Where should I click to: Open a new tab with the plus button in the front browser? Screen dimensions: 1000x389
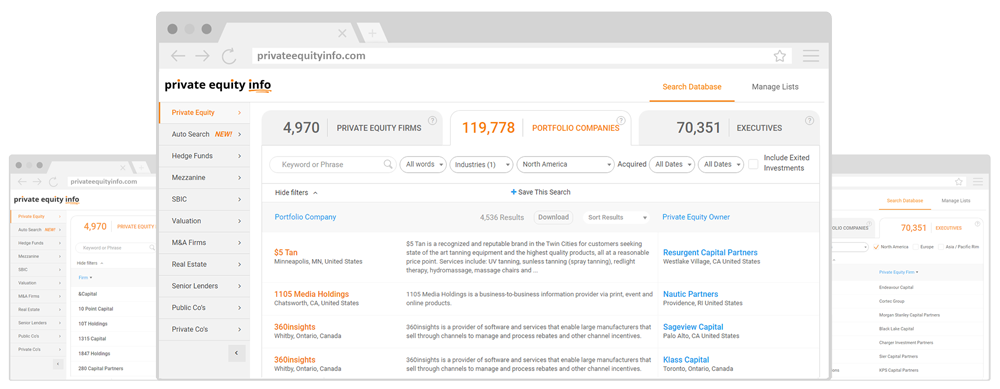(372, 33)
